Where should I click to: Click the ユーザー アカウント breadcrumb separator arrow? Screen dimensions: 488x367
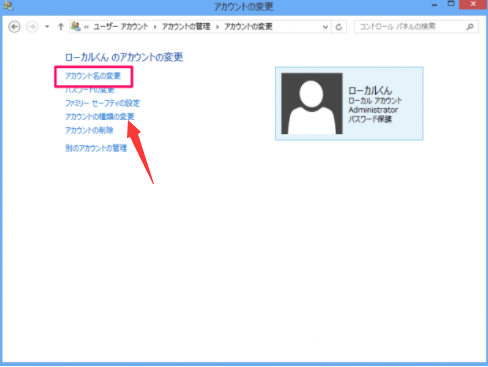click(155, 27)
